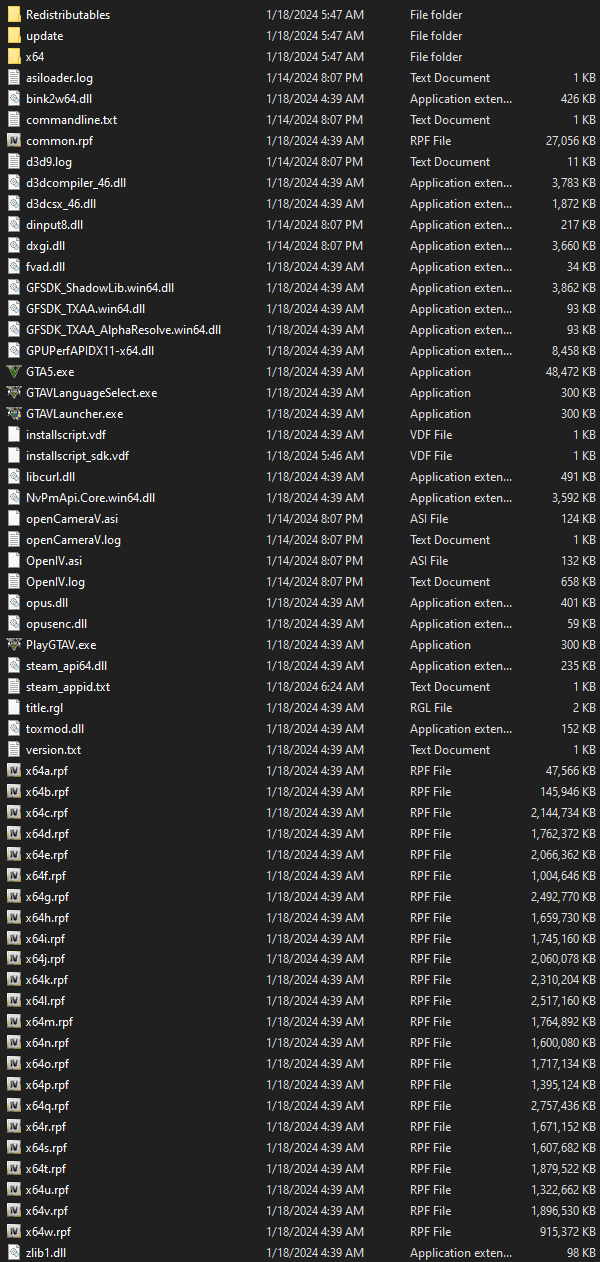
Task: Select GPUPerfAPIDX11-x64.dll file name
Action: [x=90, y=351]
